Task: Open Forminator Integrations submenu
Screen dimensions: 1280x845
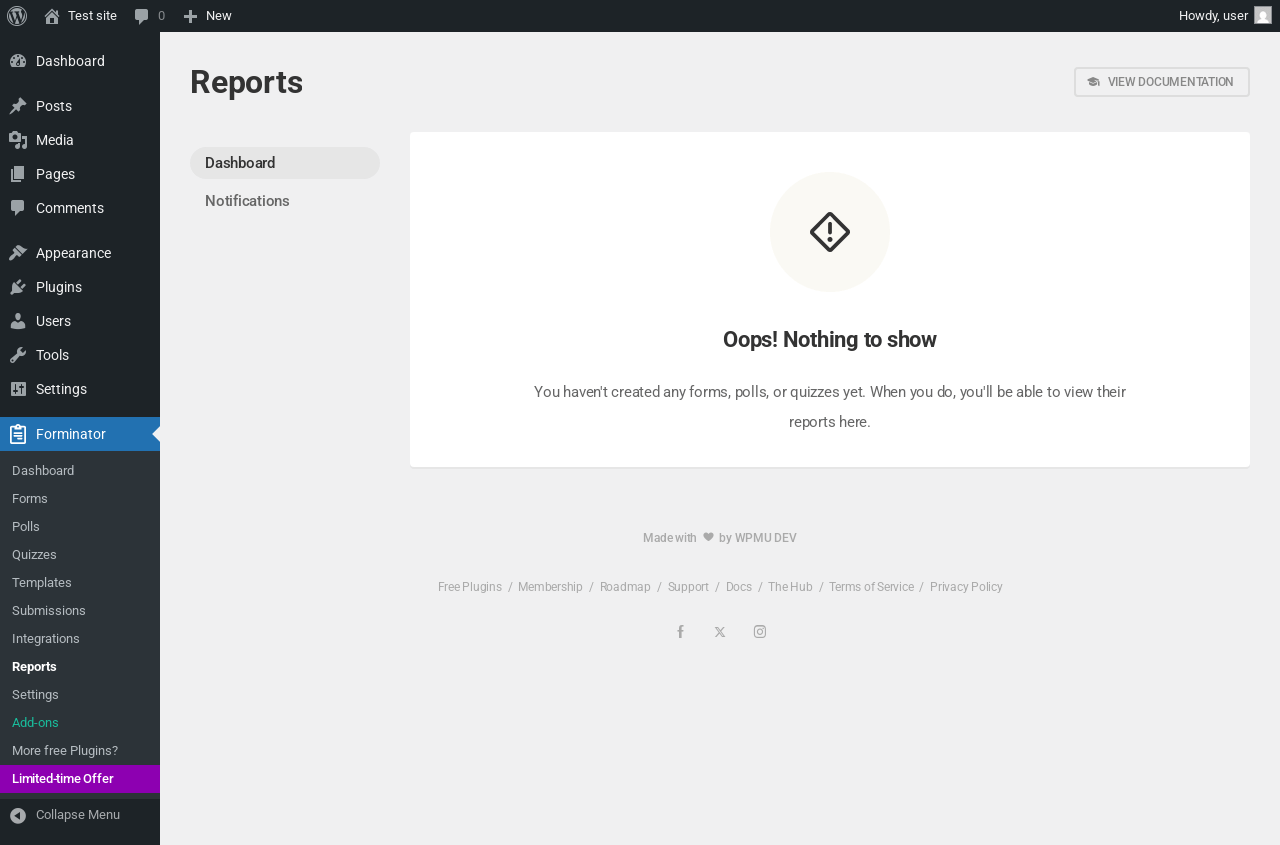Action: pyautogui.click(x=80, y=639)
